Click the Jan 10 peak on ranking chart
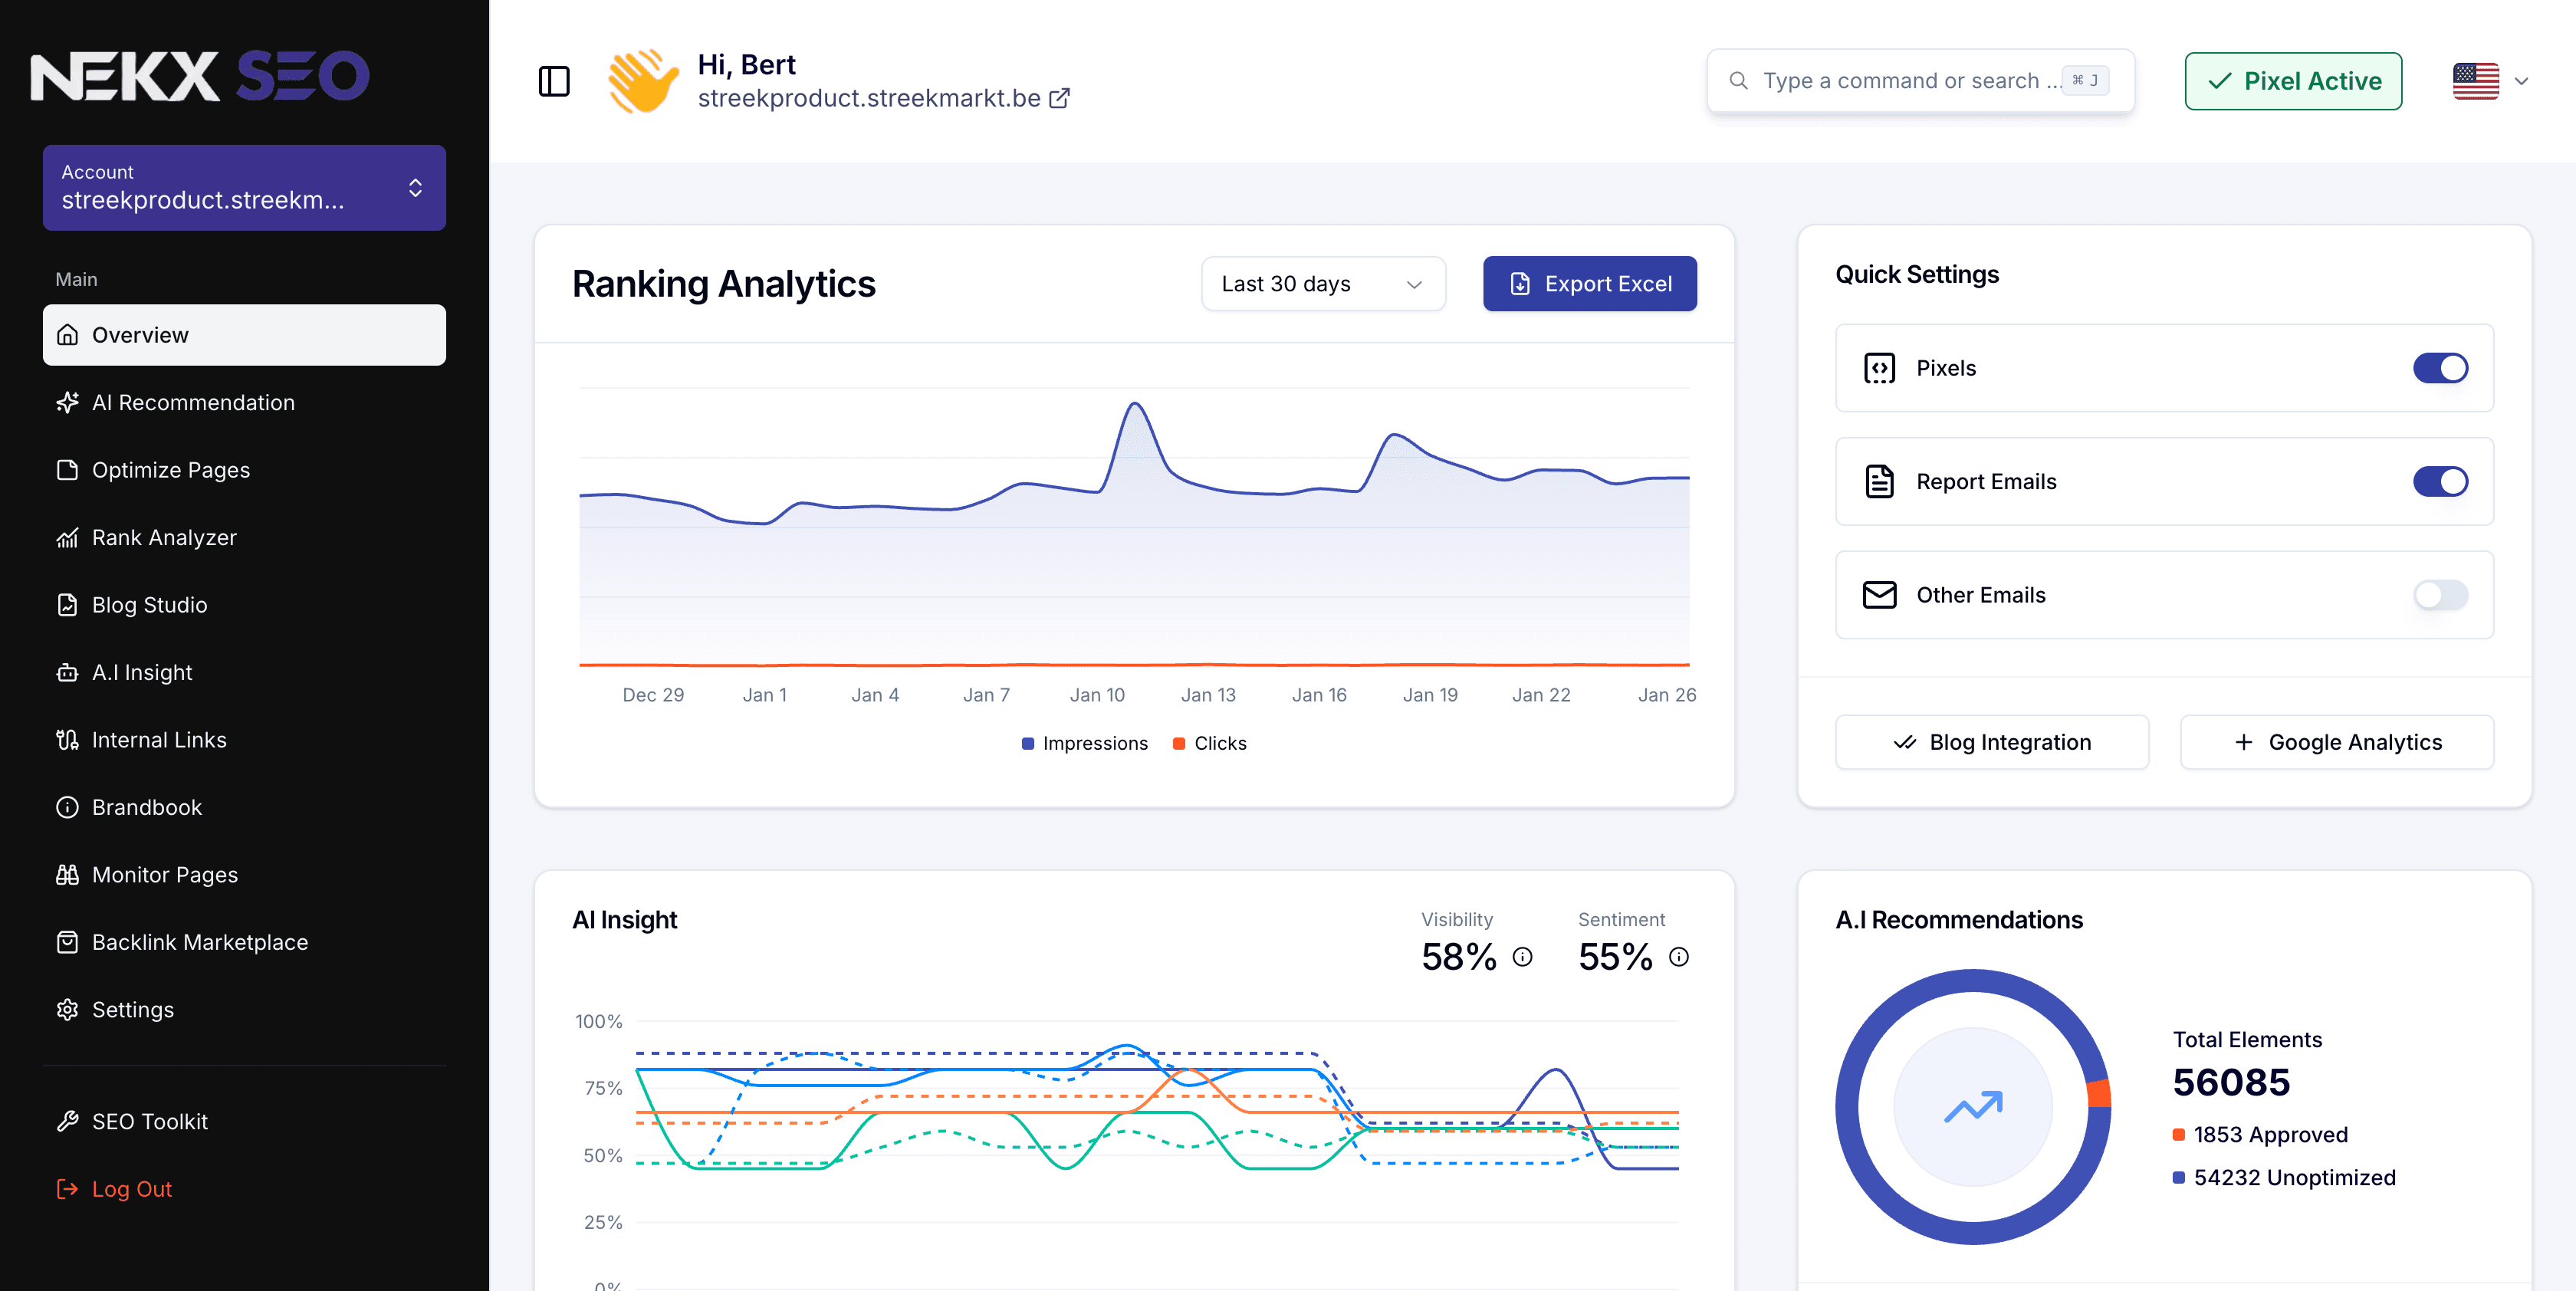Screen dimensions: 2576x1291 coord(1134,404)
